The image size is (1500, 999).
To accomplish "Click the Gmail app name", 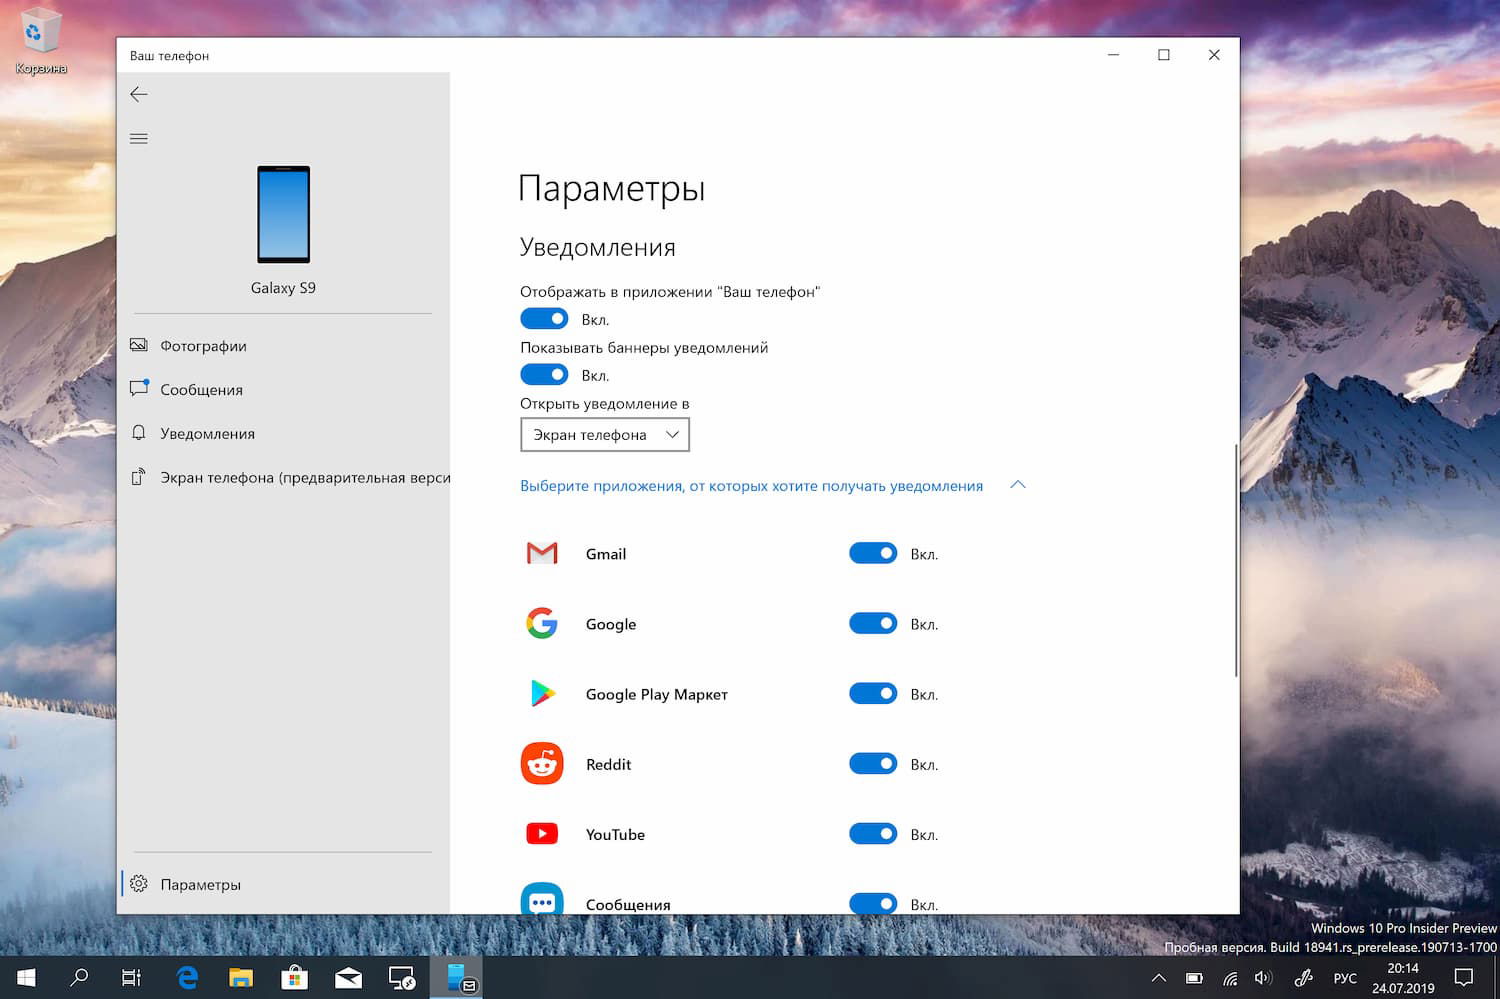I will click(x=606, y=554).
